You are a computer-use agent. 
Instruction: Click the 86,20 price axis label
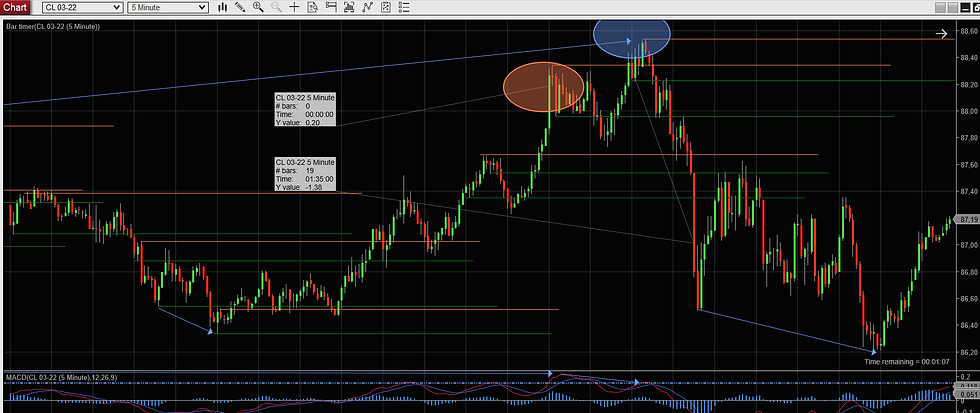click(x=968, y=352)
